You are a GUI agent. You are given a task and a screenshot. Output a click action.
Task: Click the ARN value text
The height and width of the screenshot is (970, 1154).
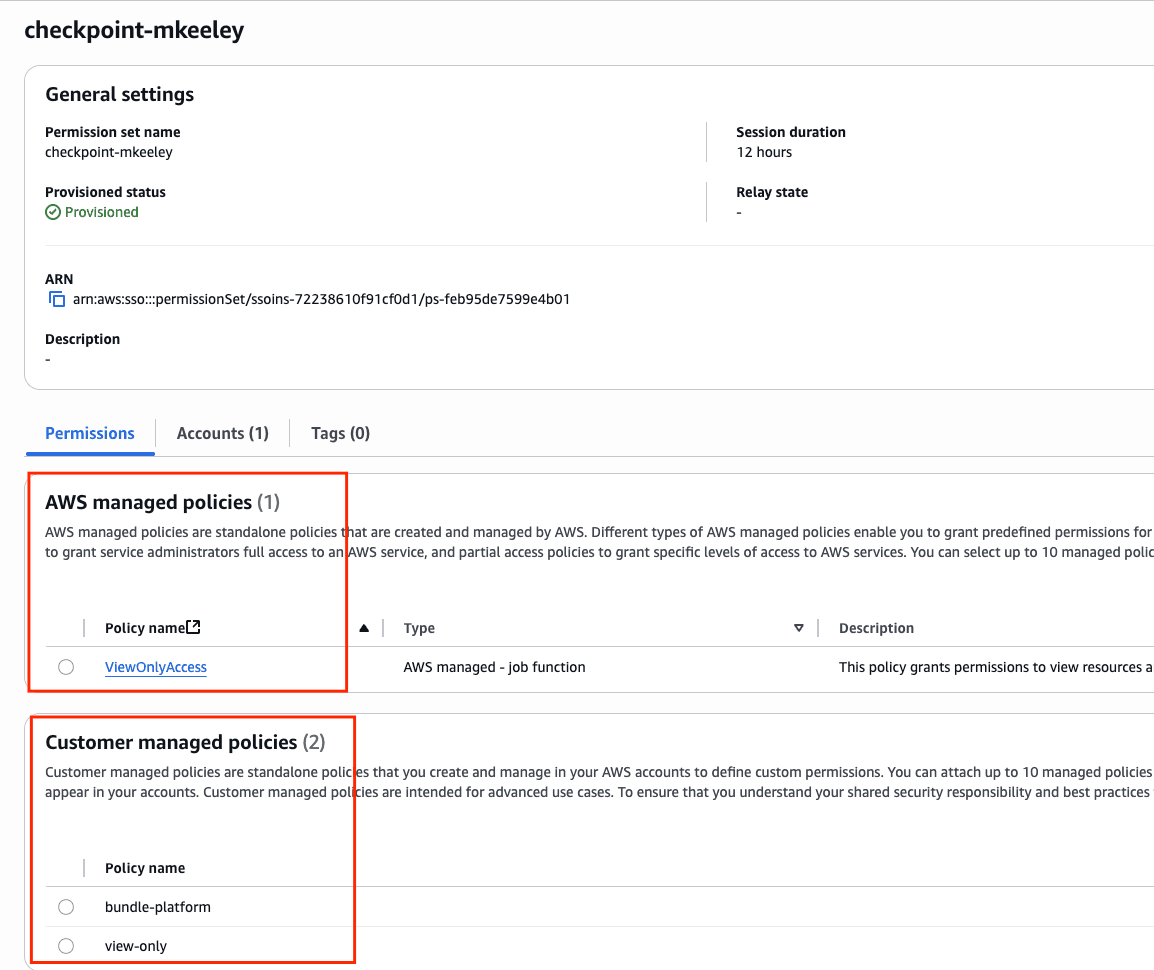click(x=321, y=300)
